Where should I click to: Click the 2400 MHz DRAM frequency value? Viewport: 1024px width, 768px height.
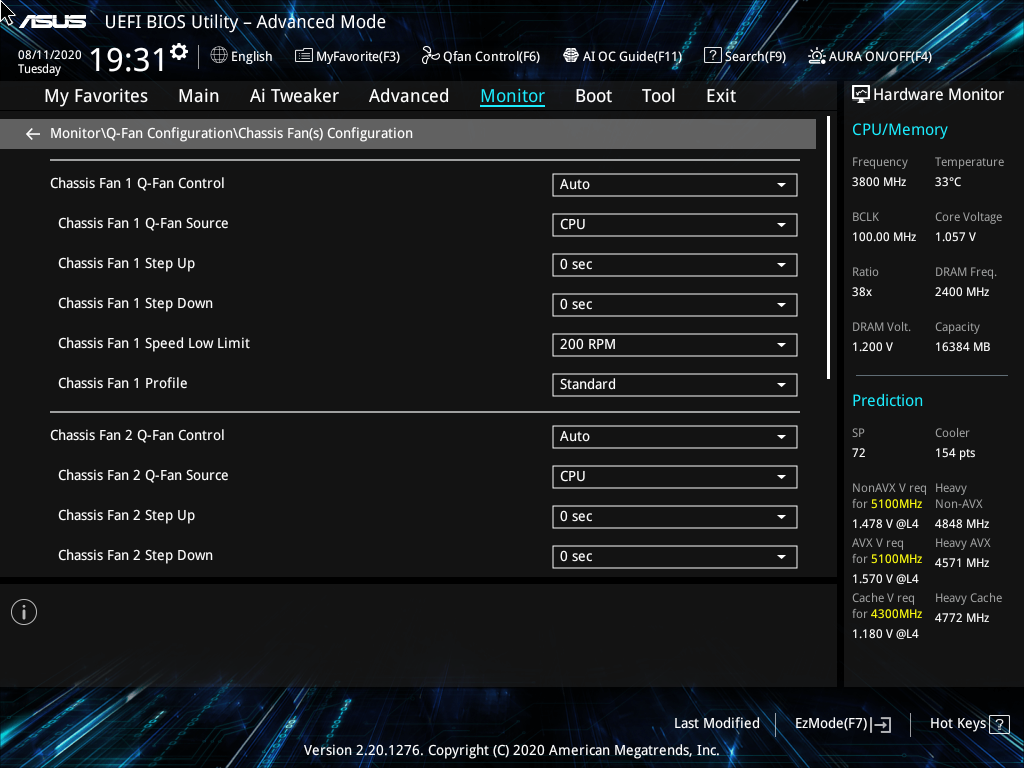(961, 292)
